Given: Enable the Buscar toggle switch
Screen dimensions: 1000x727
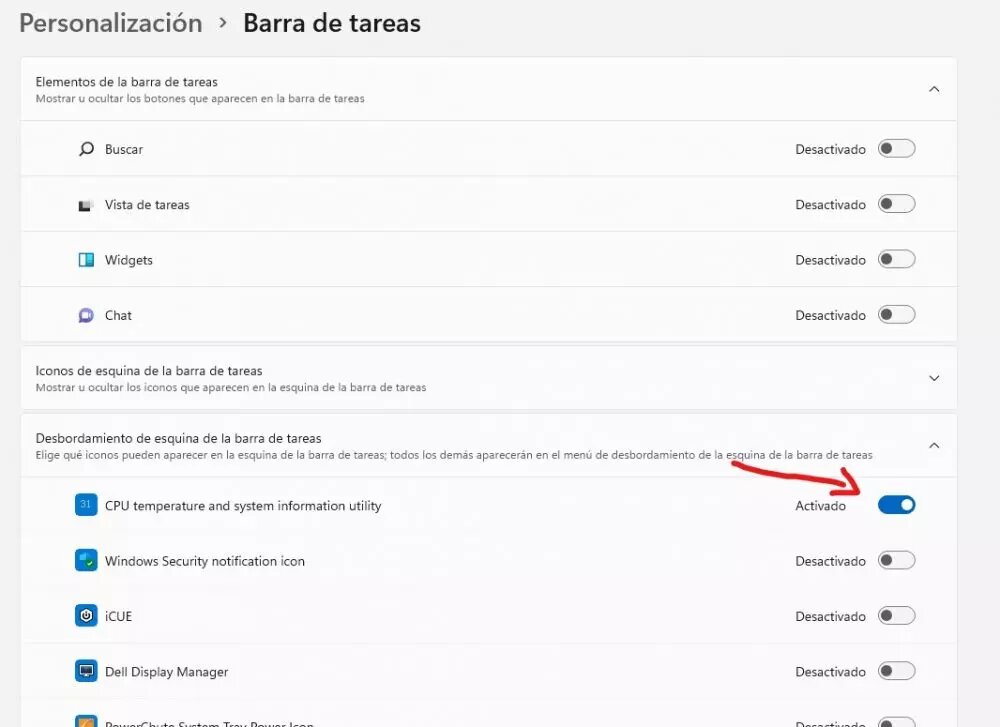Looking at the screenshot, I should coord(896,149).
